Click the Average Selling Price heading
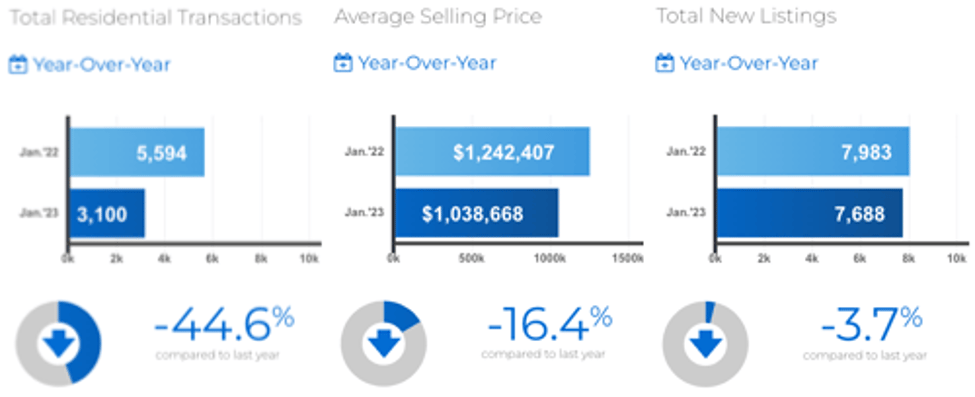975x397 pixels. [438, 17]
